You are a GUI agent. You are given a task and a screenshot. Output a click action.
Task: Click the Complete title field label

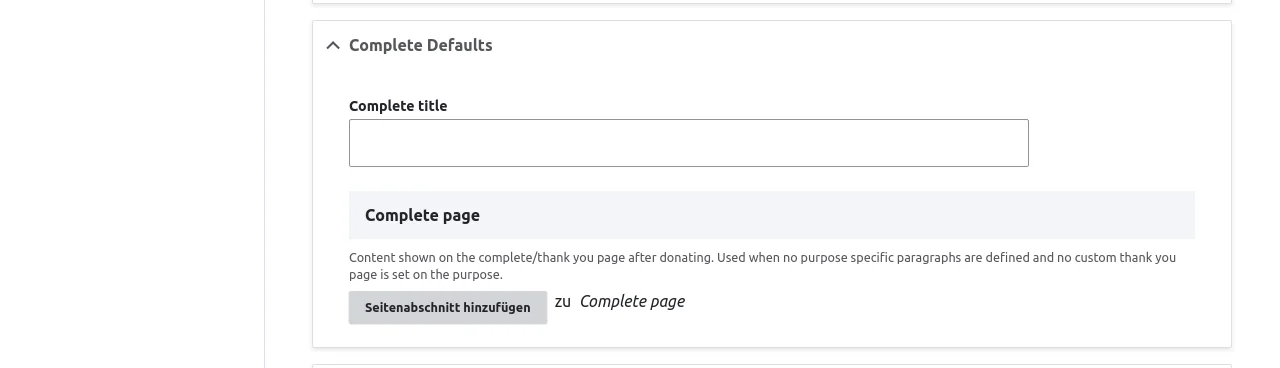coord(398,106)
